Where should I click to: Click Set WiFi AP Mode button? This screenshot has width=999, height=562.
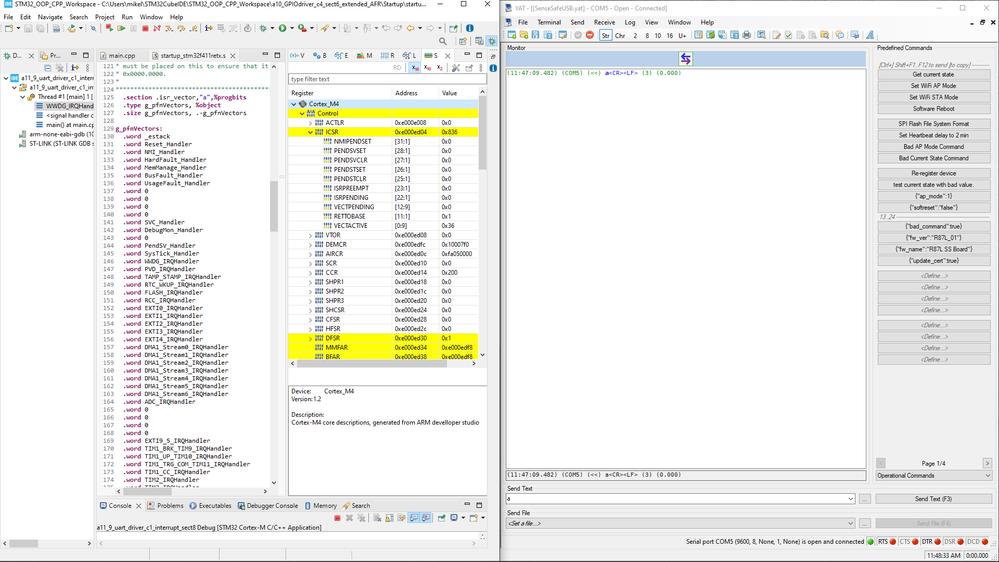pyautogui.click(x=933, y=86)
